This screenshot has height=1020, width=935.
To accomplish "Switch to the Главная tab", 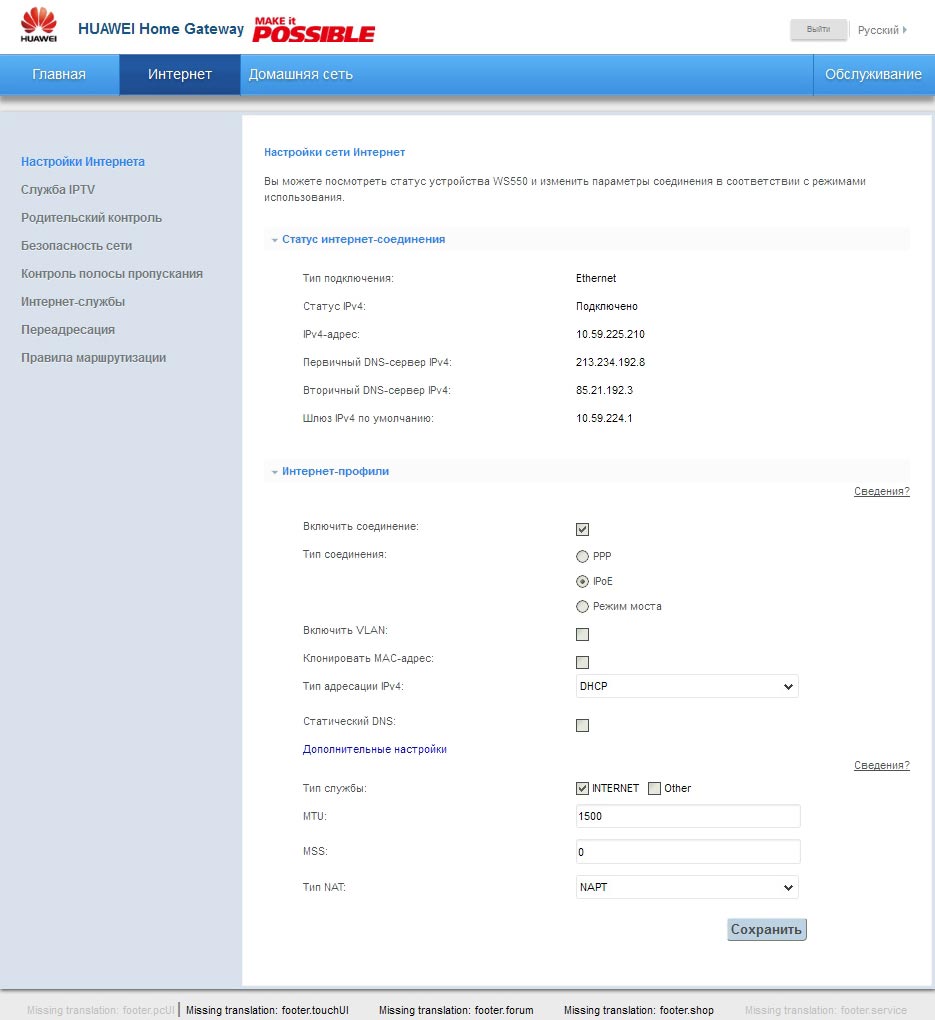I will [59, 75].
